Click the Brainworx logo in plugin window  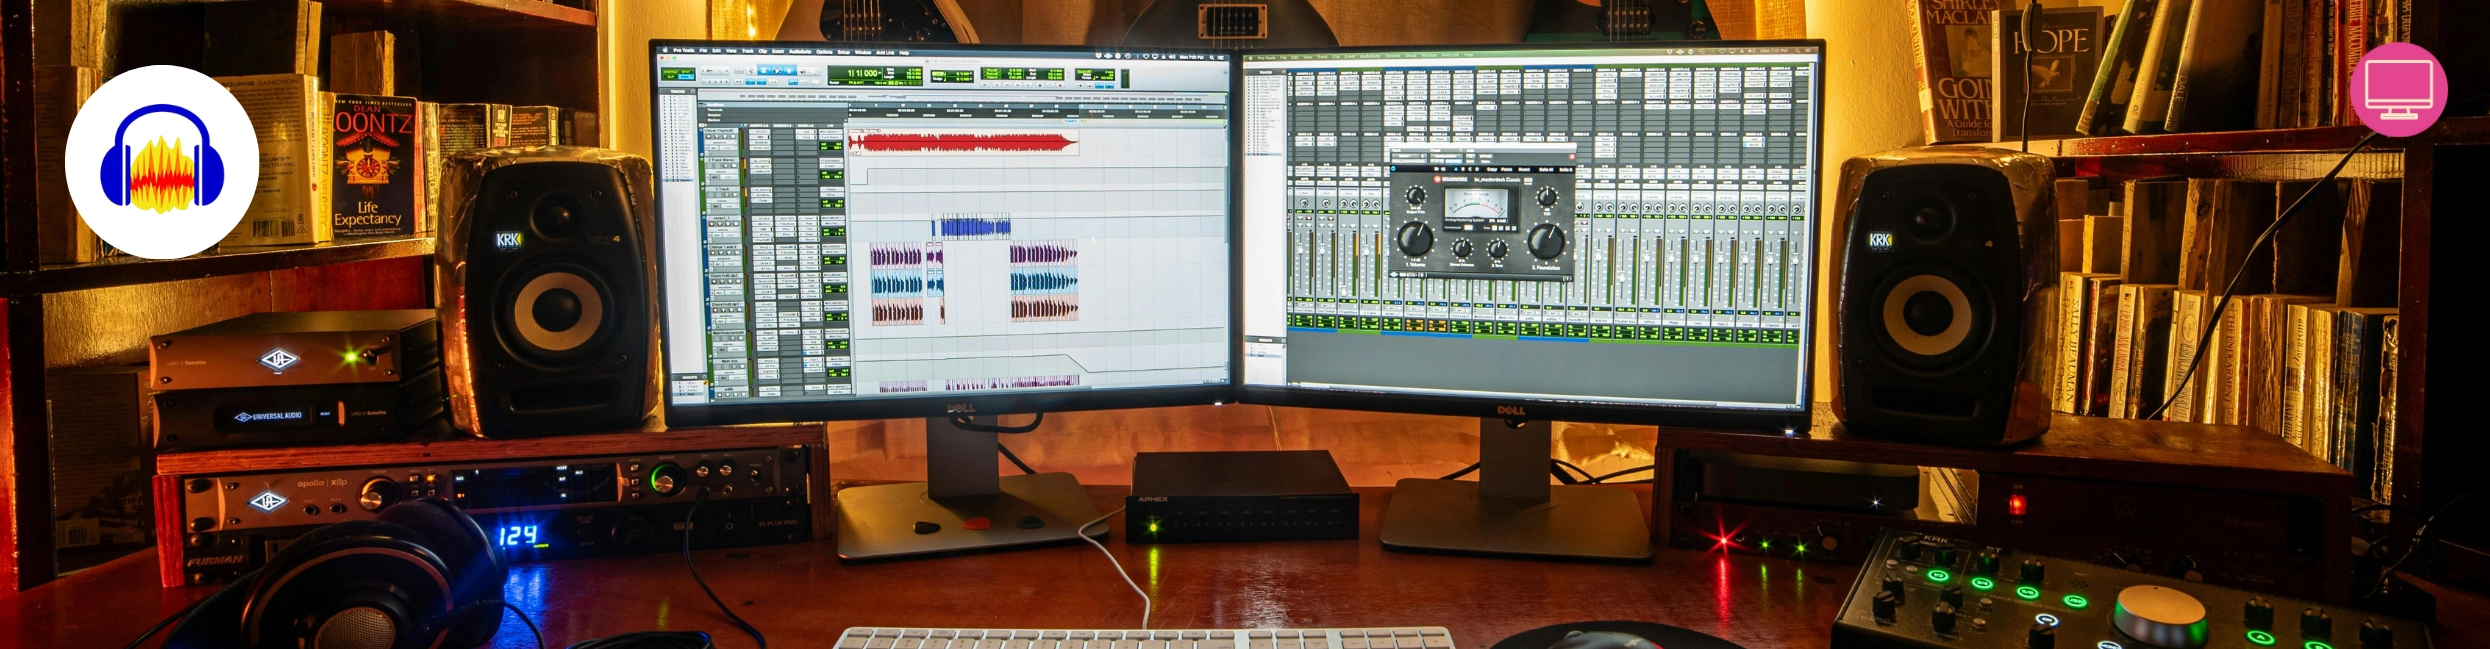(x=1453, y=180)
